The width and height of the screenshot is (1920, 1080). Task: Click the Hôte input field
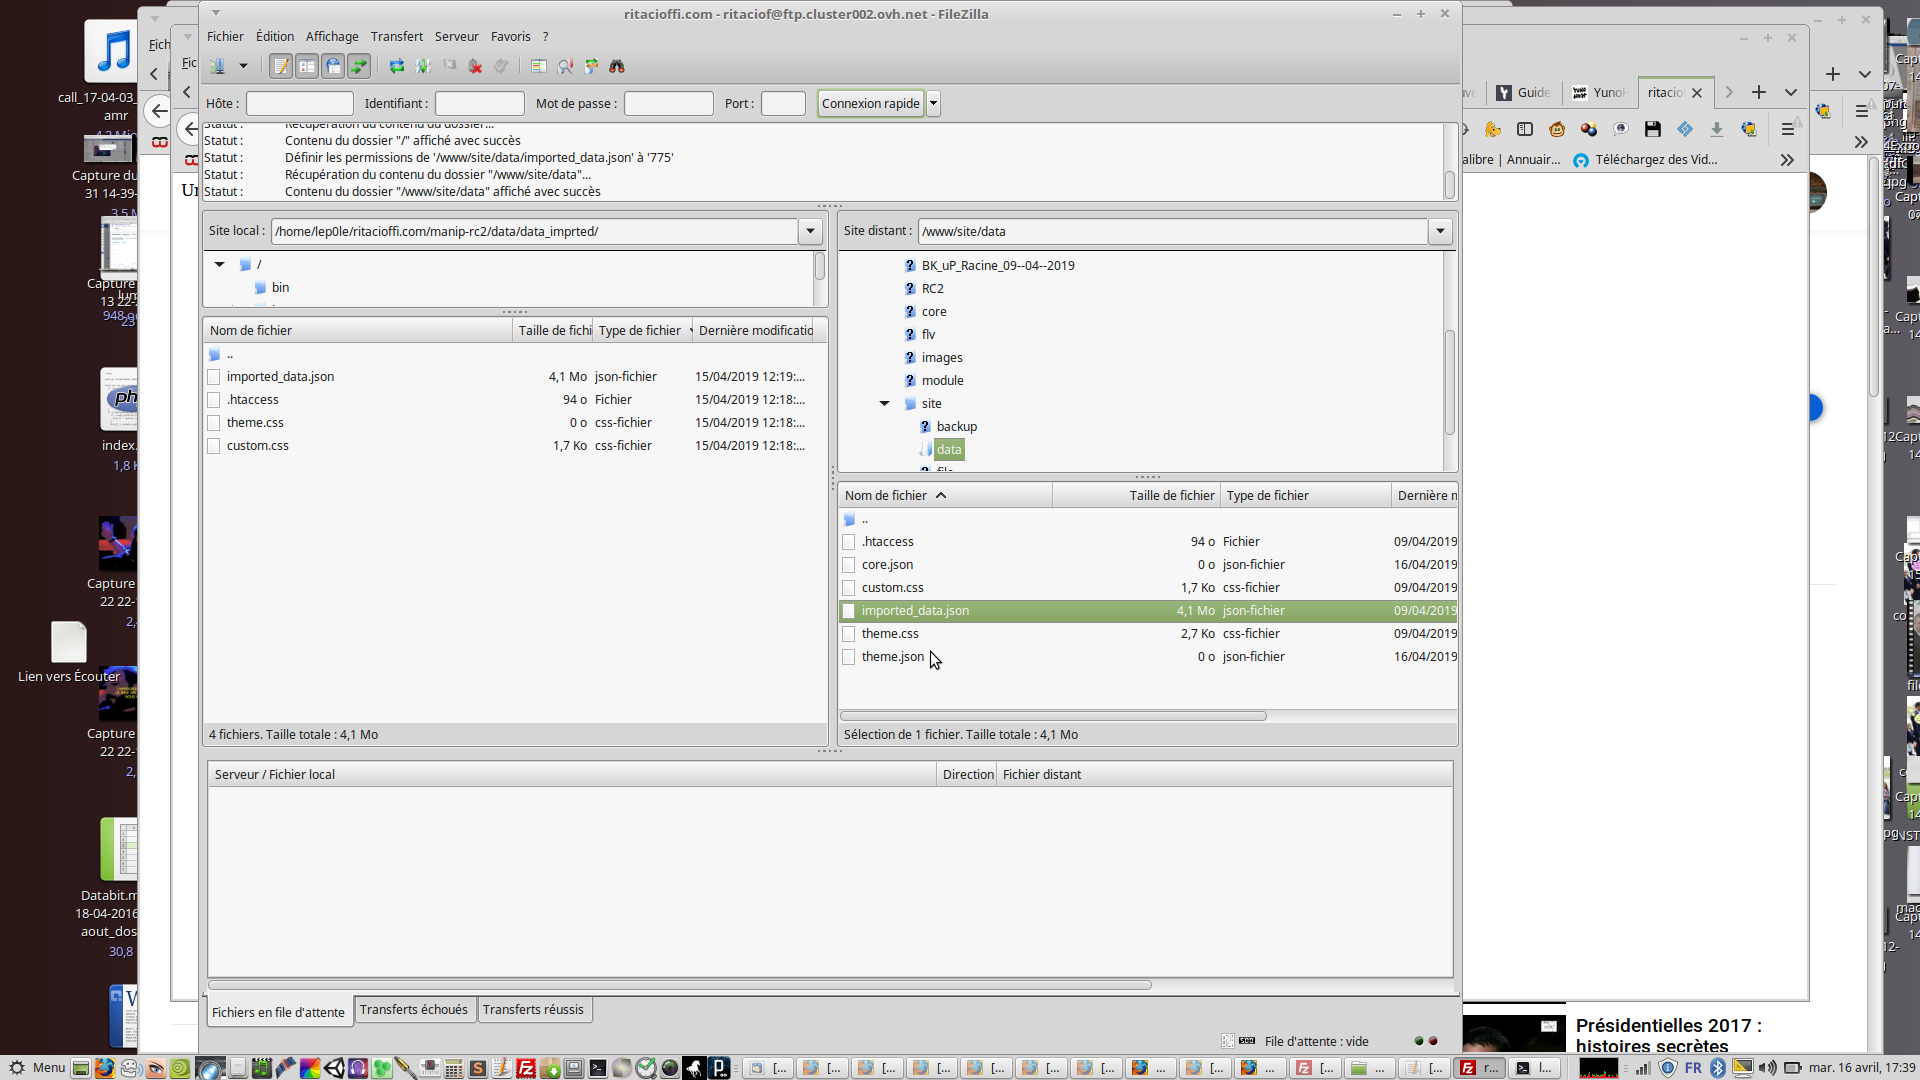(300, 103)
